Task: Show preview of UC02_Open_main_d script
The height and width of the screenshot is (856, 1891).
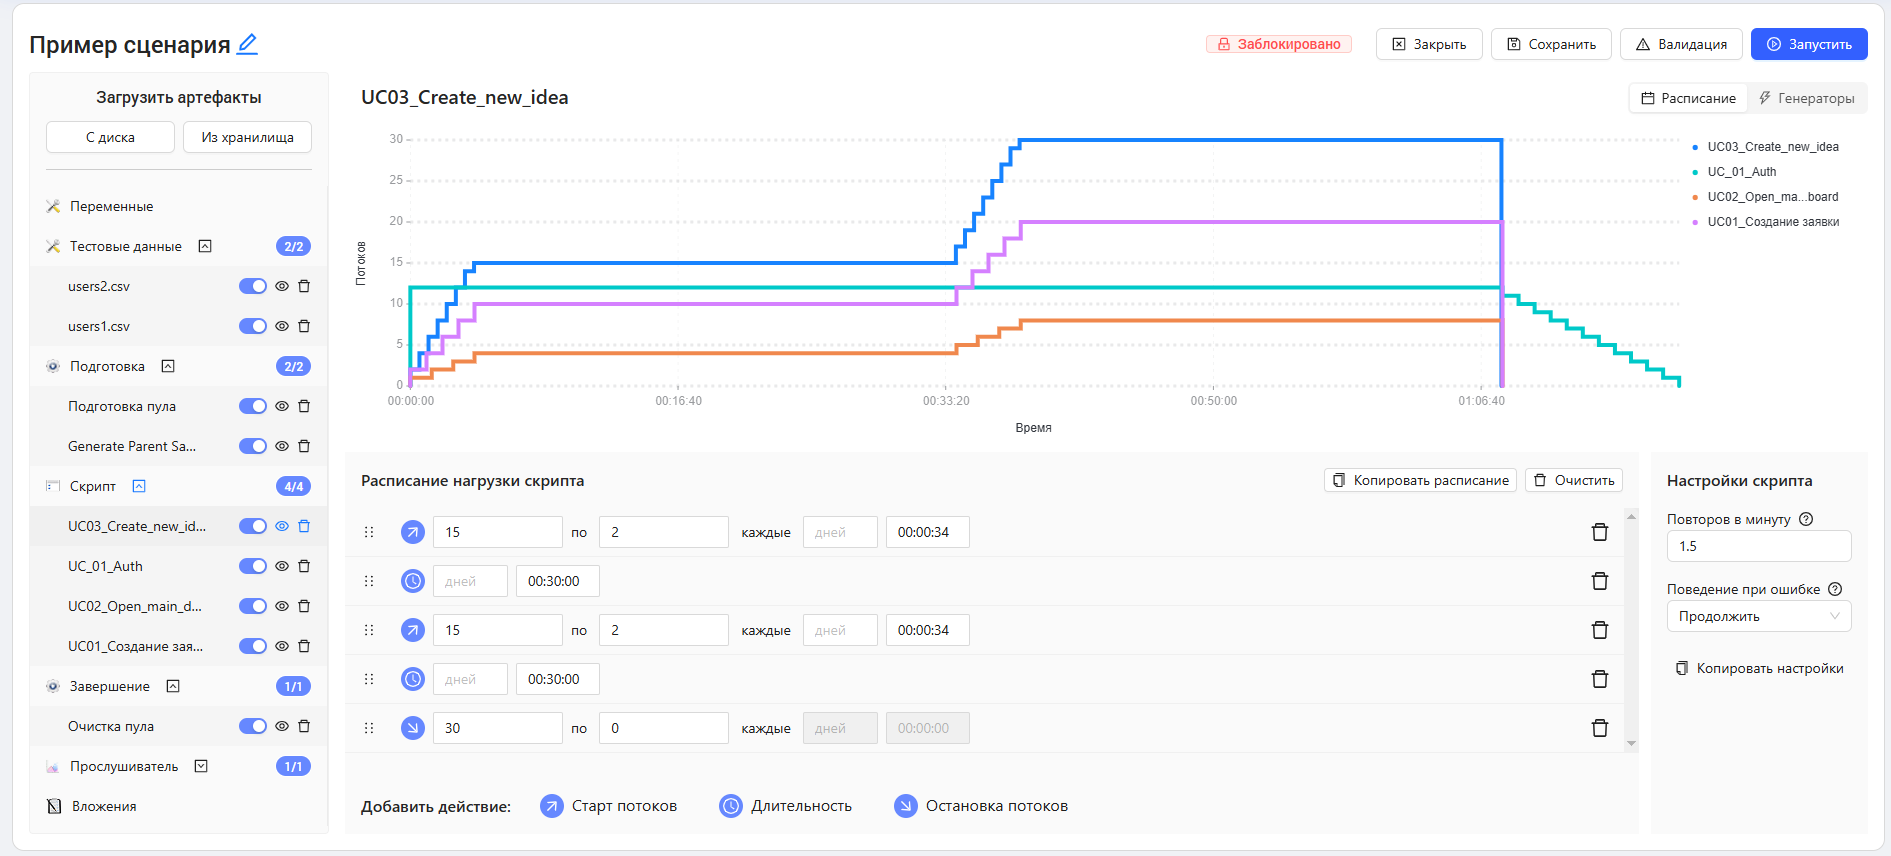Action: point(282,606)
